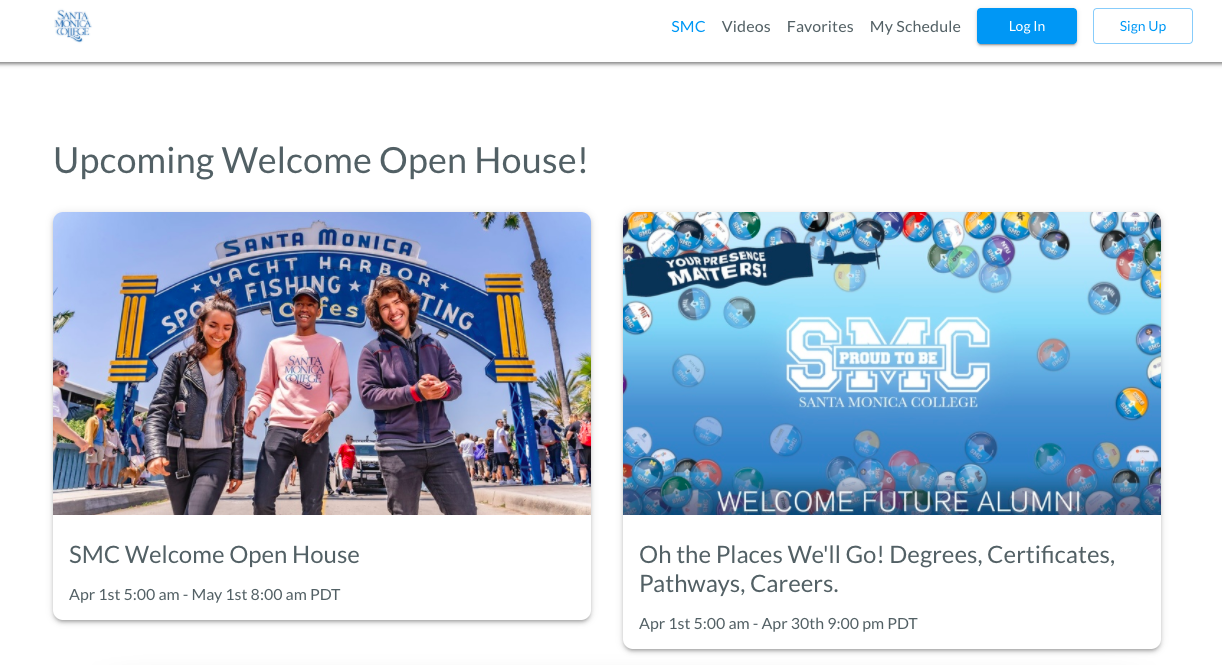View My Schedule in the navbar
Image resolution: width=1222 pixels, height=665 pixels.
[x=915, y=27]
